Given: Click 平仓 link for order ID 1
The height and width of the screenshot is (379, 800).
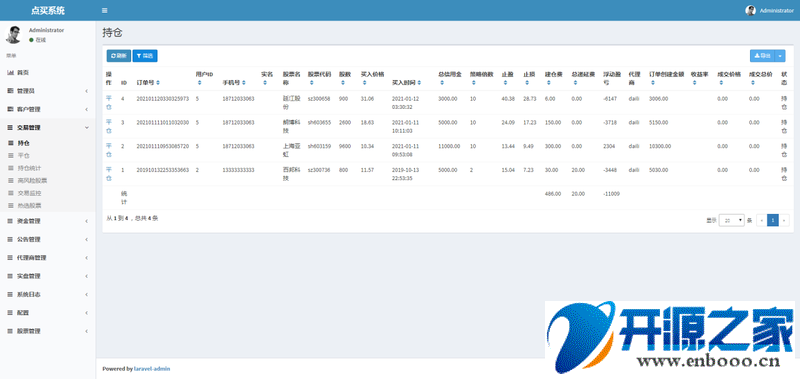Looking at the screenshot, I should [x=108, y=174].
